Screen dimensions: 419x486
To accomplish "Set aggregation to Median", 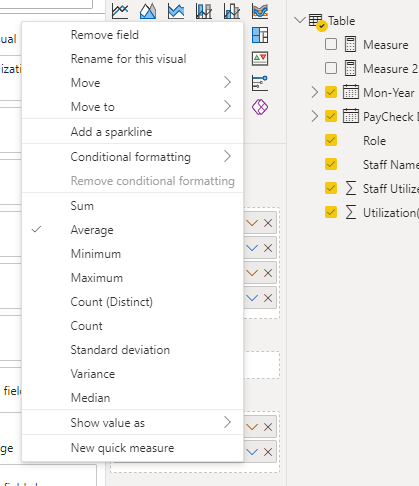I will point(133,398).
